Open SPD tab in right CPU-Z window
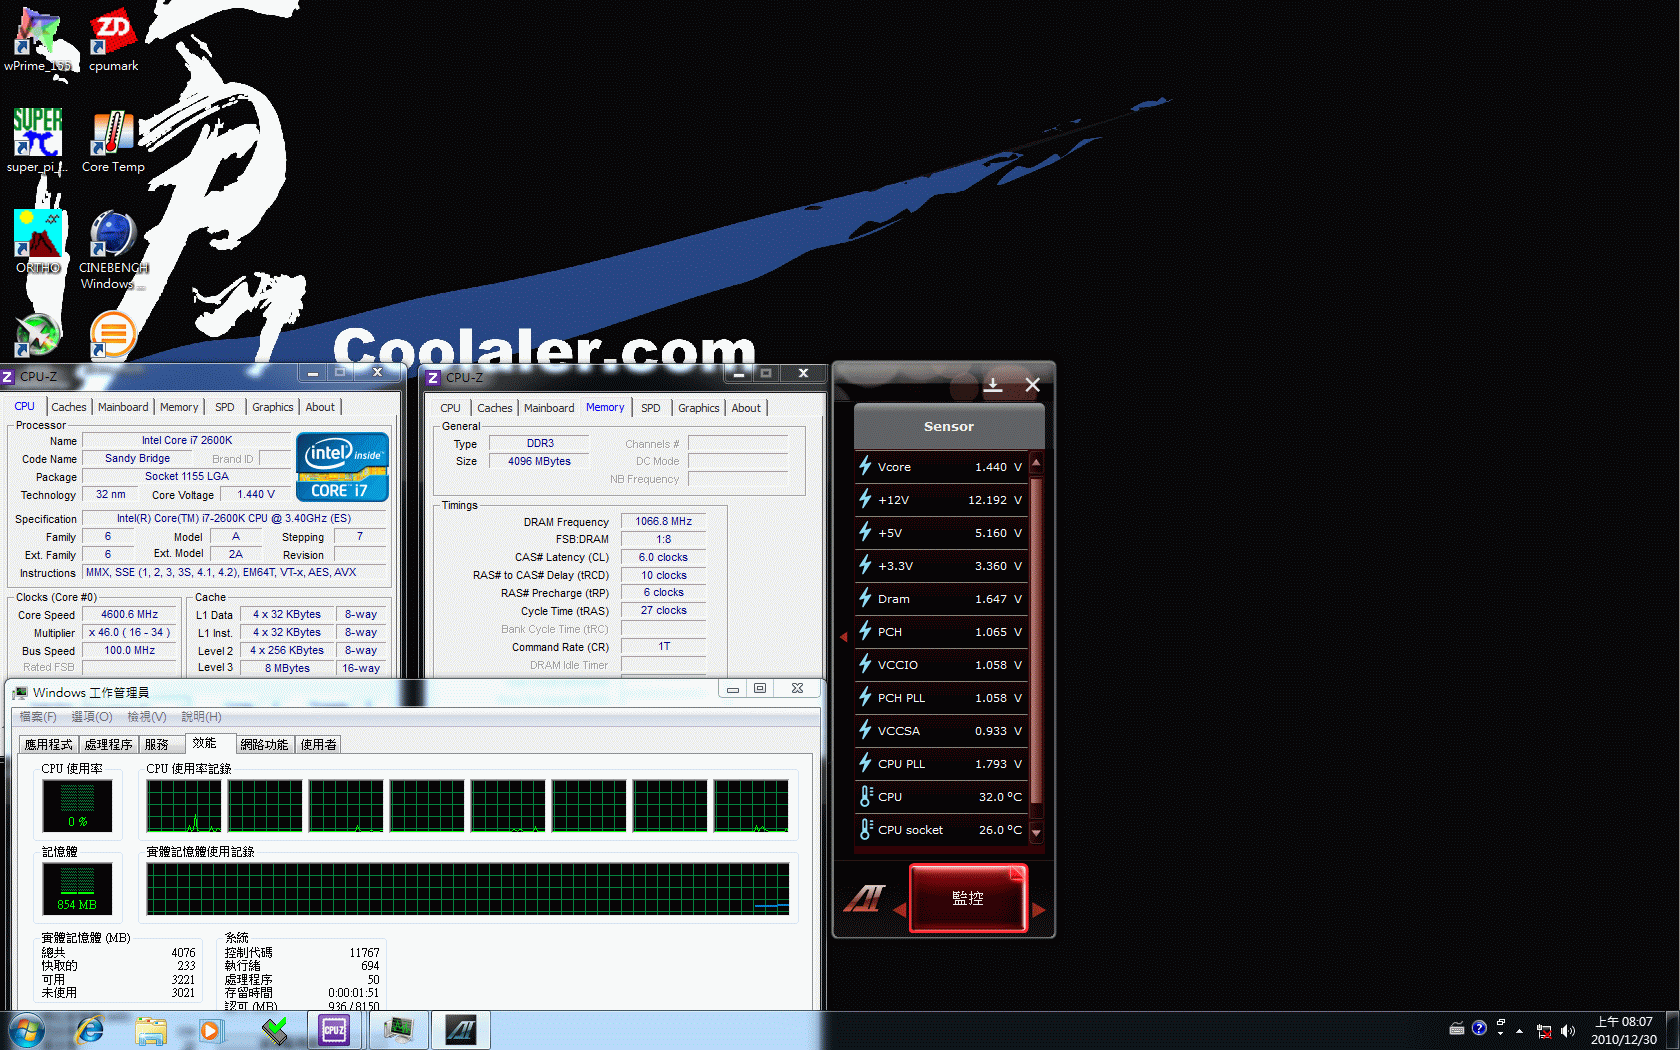The width and height of the screenshot is (1680, 1050). tap(651, 408)
